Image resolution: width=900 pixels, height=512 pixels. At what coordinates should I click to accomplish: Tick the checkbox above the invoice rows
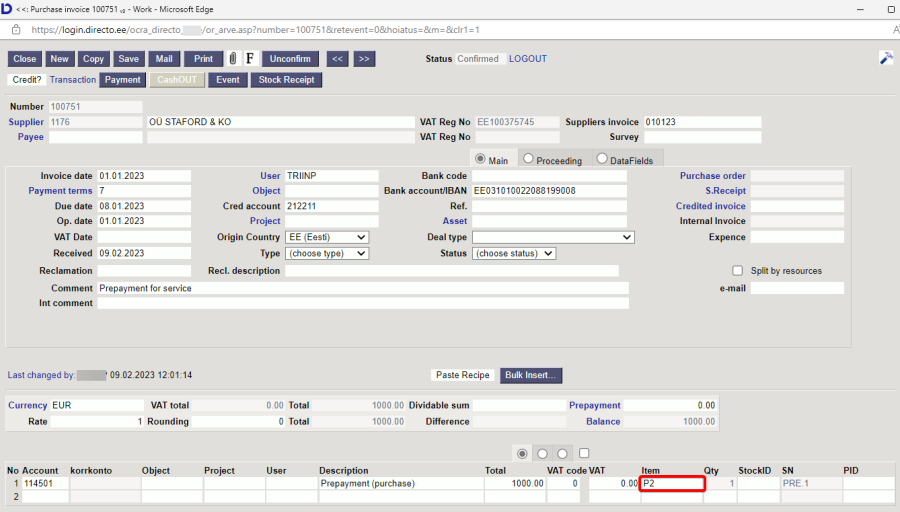(x=584, y=453)
